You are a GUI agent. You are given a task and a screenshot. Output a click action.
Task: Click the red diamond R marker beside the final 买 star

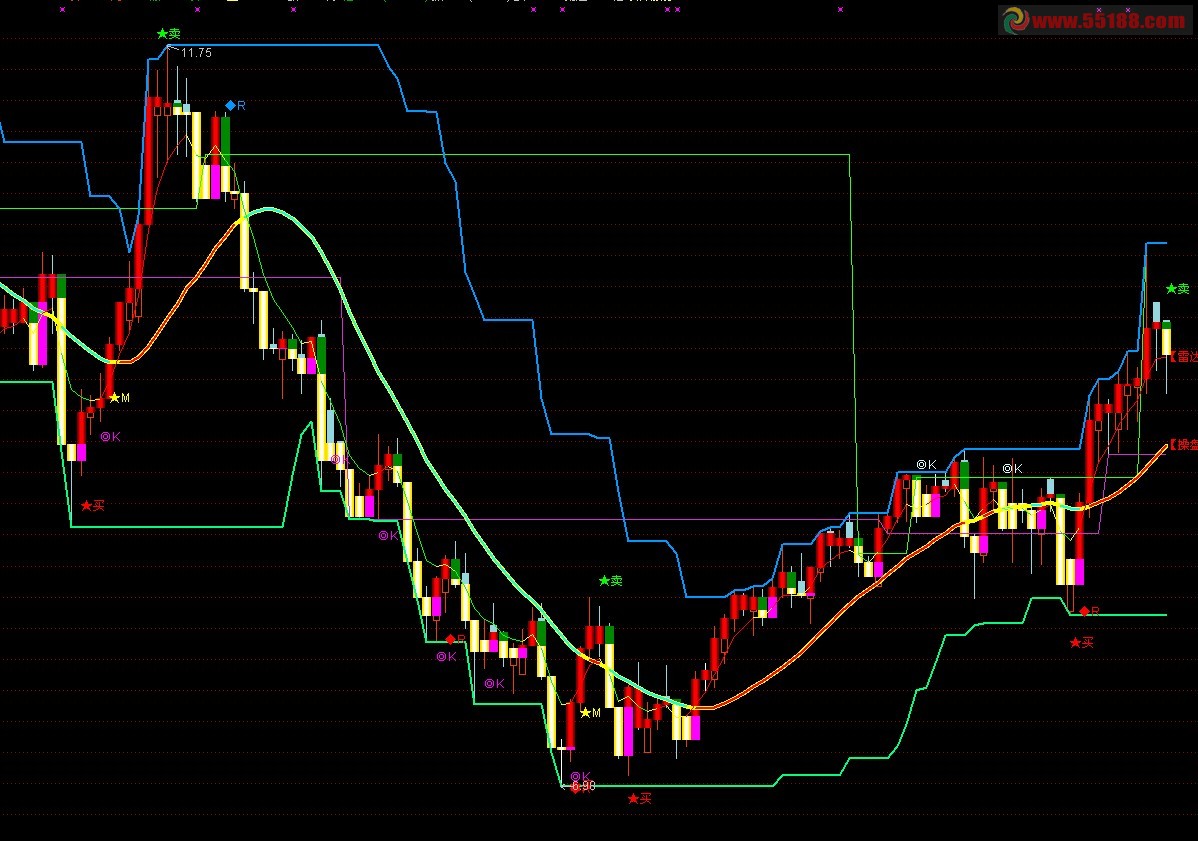coord(1089,611)
